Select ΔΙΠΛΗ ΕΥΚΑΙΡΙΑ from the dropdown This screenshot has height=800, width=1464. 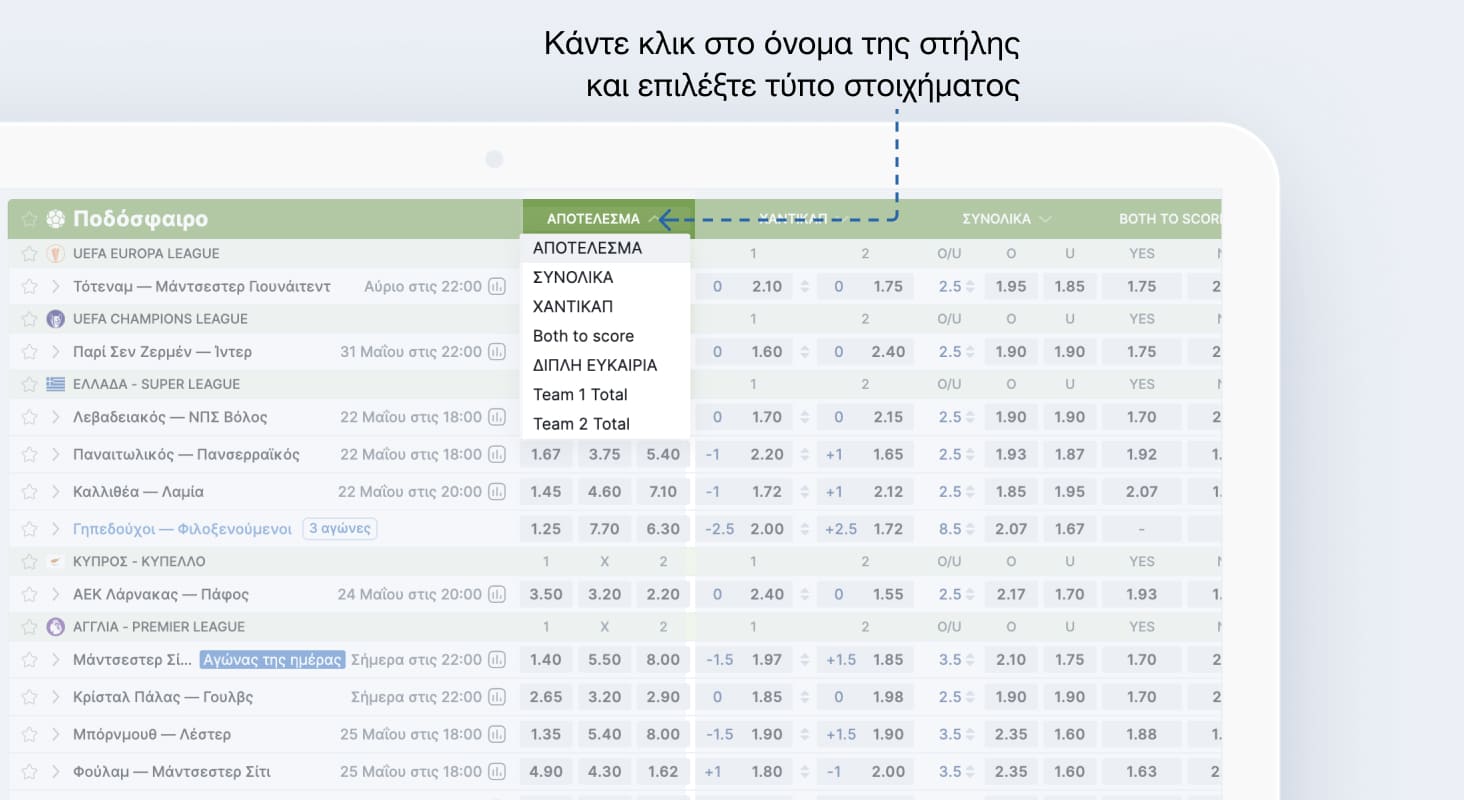(596, 365)
